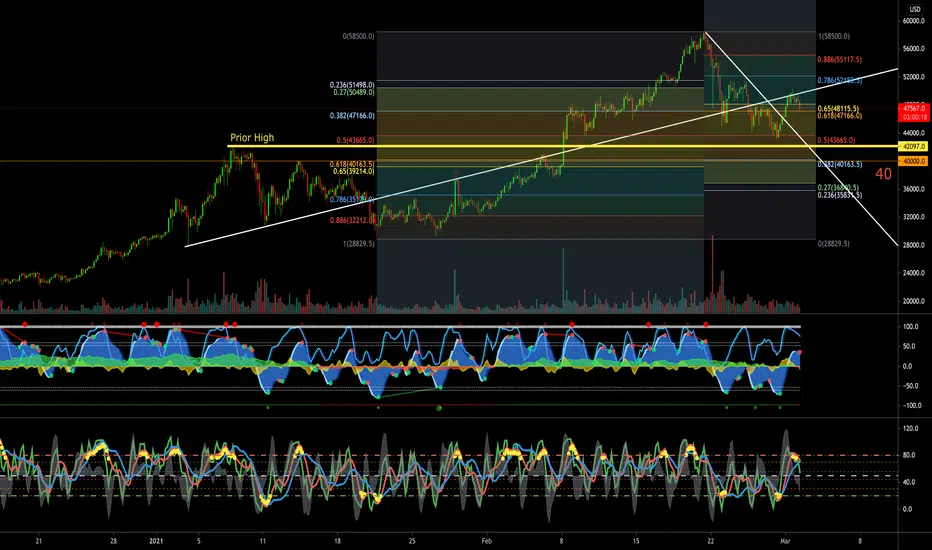Click Fibonacci label 0.27(50489.0)
932x550 pixels.
coord(354,92)
